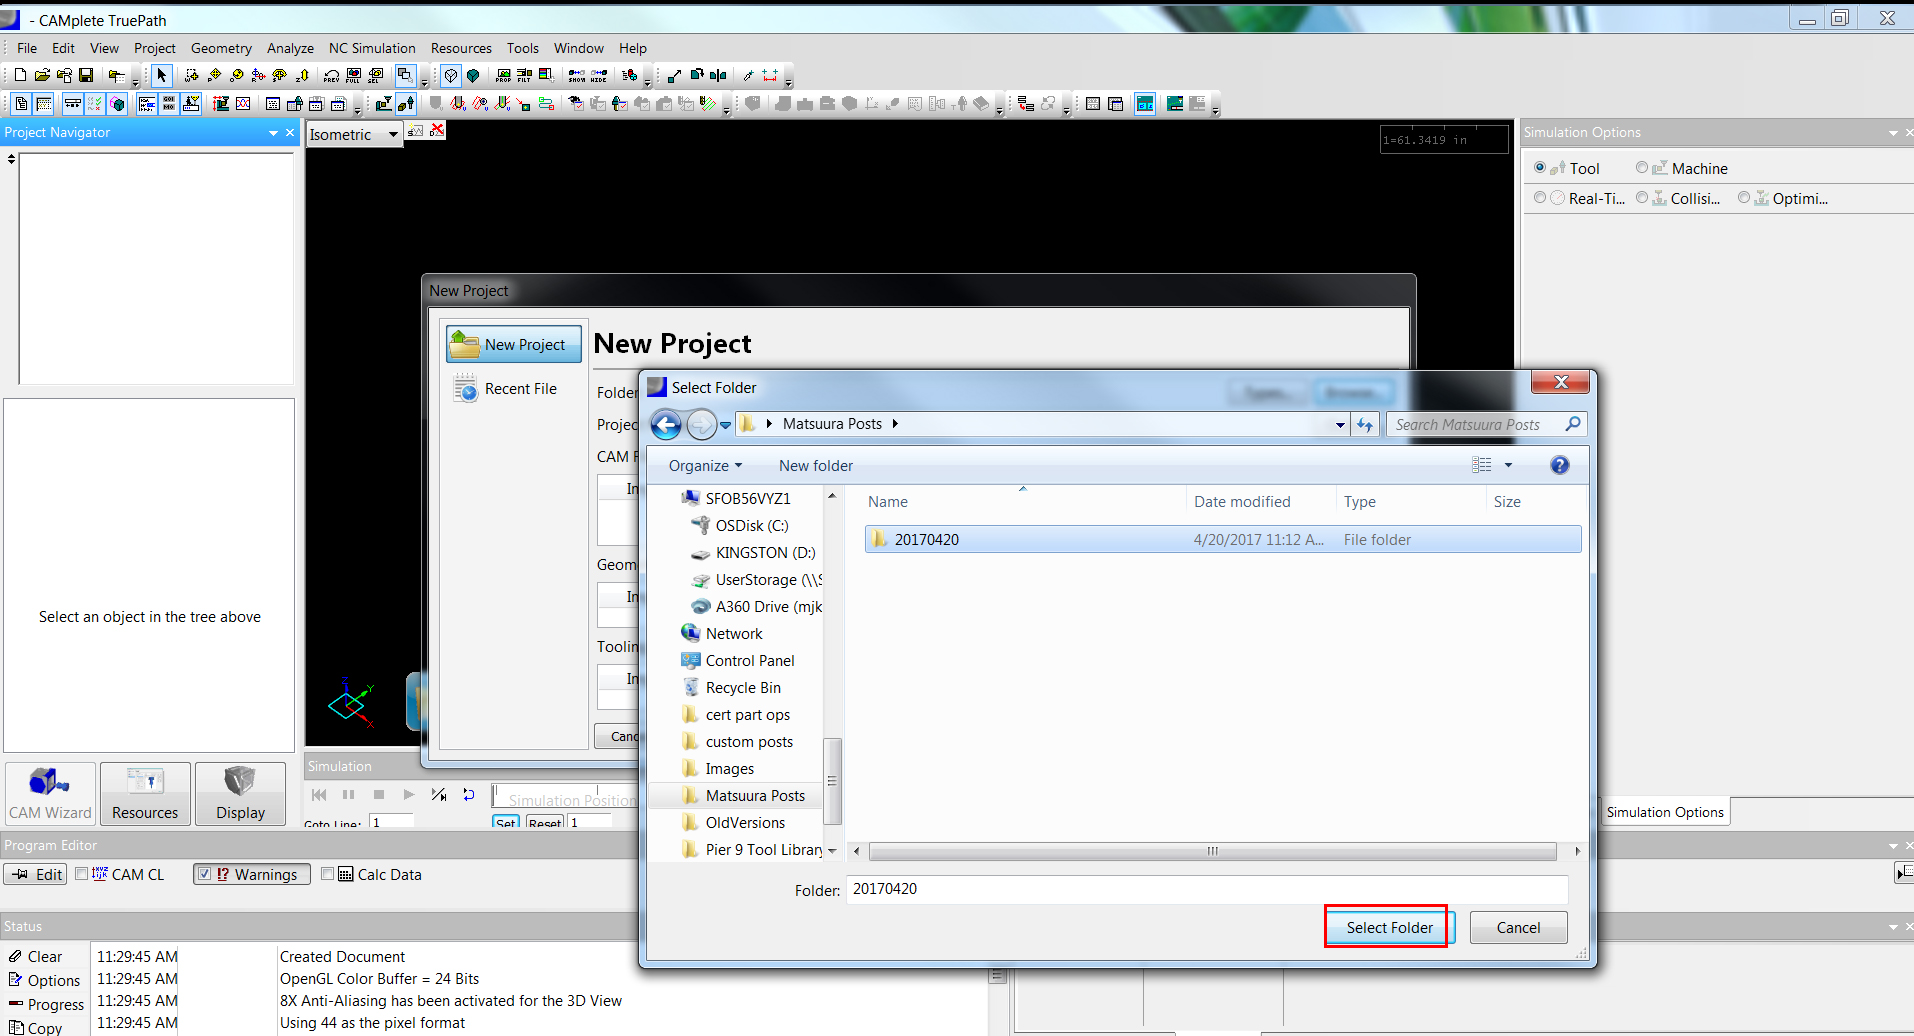The width and height of the screenshot is (1914, 1036).
Task: Click the Open file icon in toolbar
Action: point(42,75)
